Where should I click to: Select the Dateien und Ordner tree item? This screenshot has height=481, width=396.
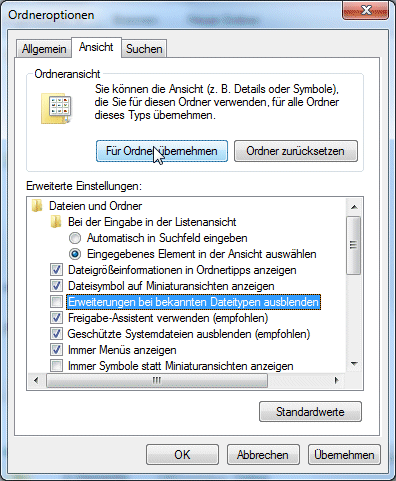pos(95,206)
